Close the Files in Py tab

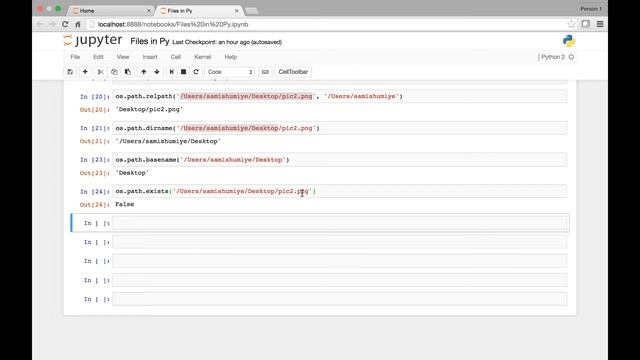[236, 11]
